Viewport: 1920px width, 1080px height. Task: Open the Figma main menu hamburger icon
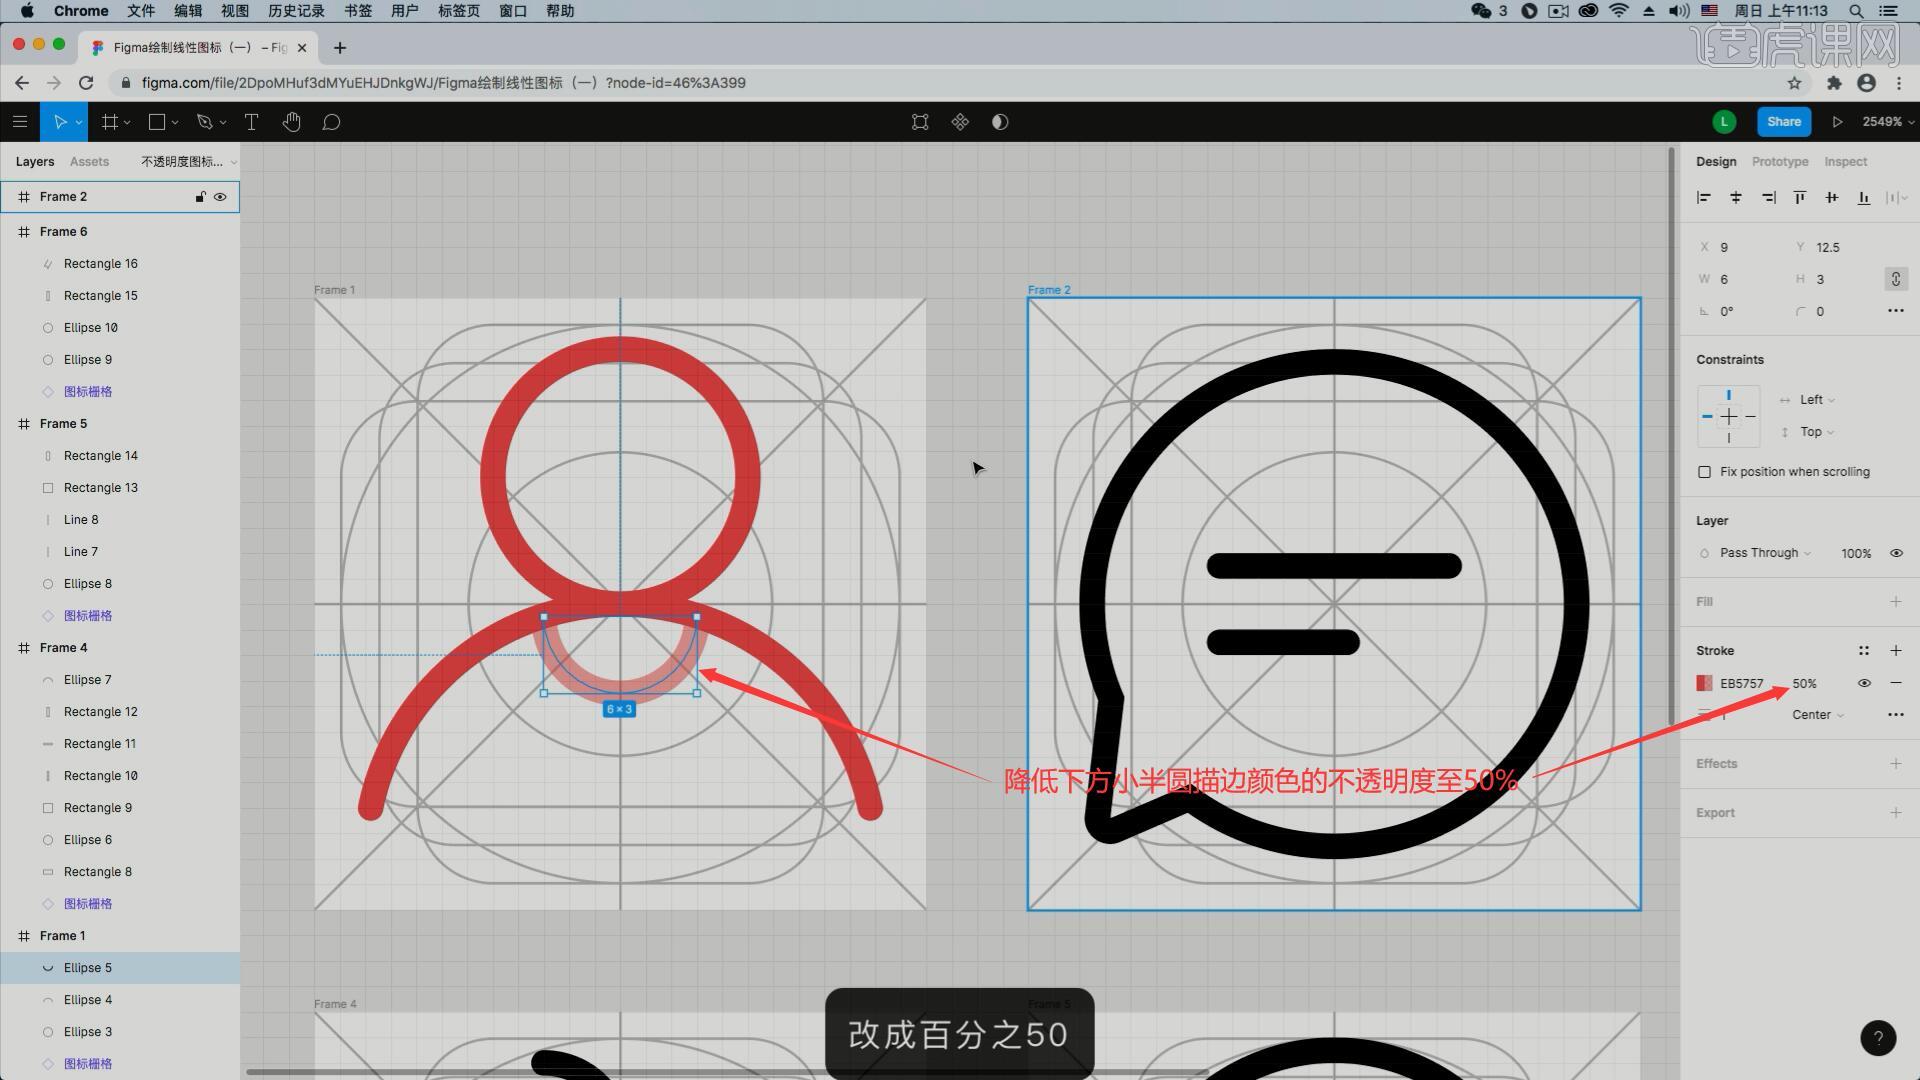coord(20,122)
